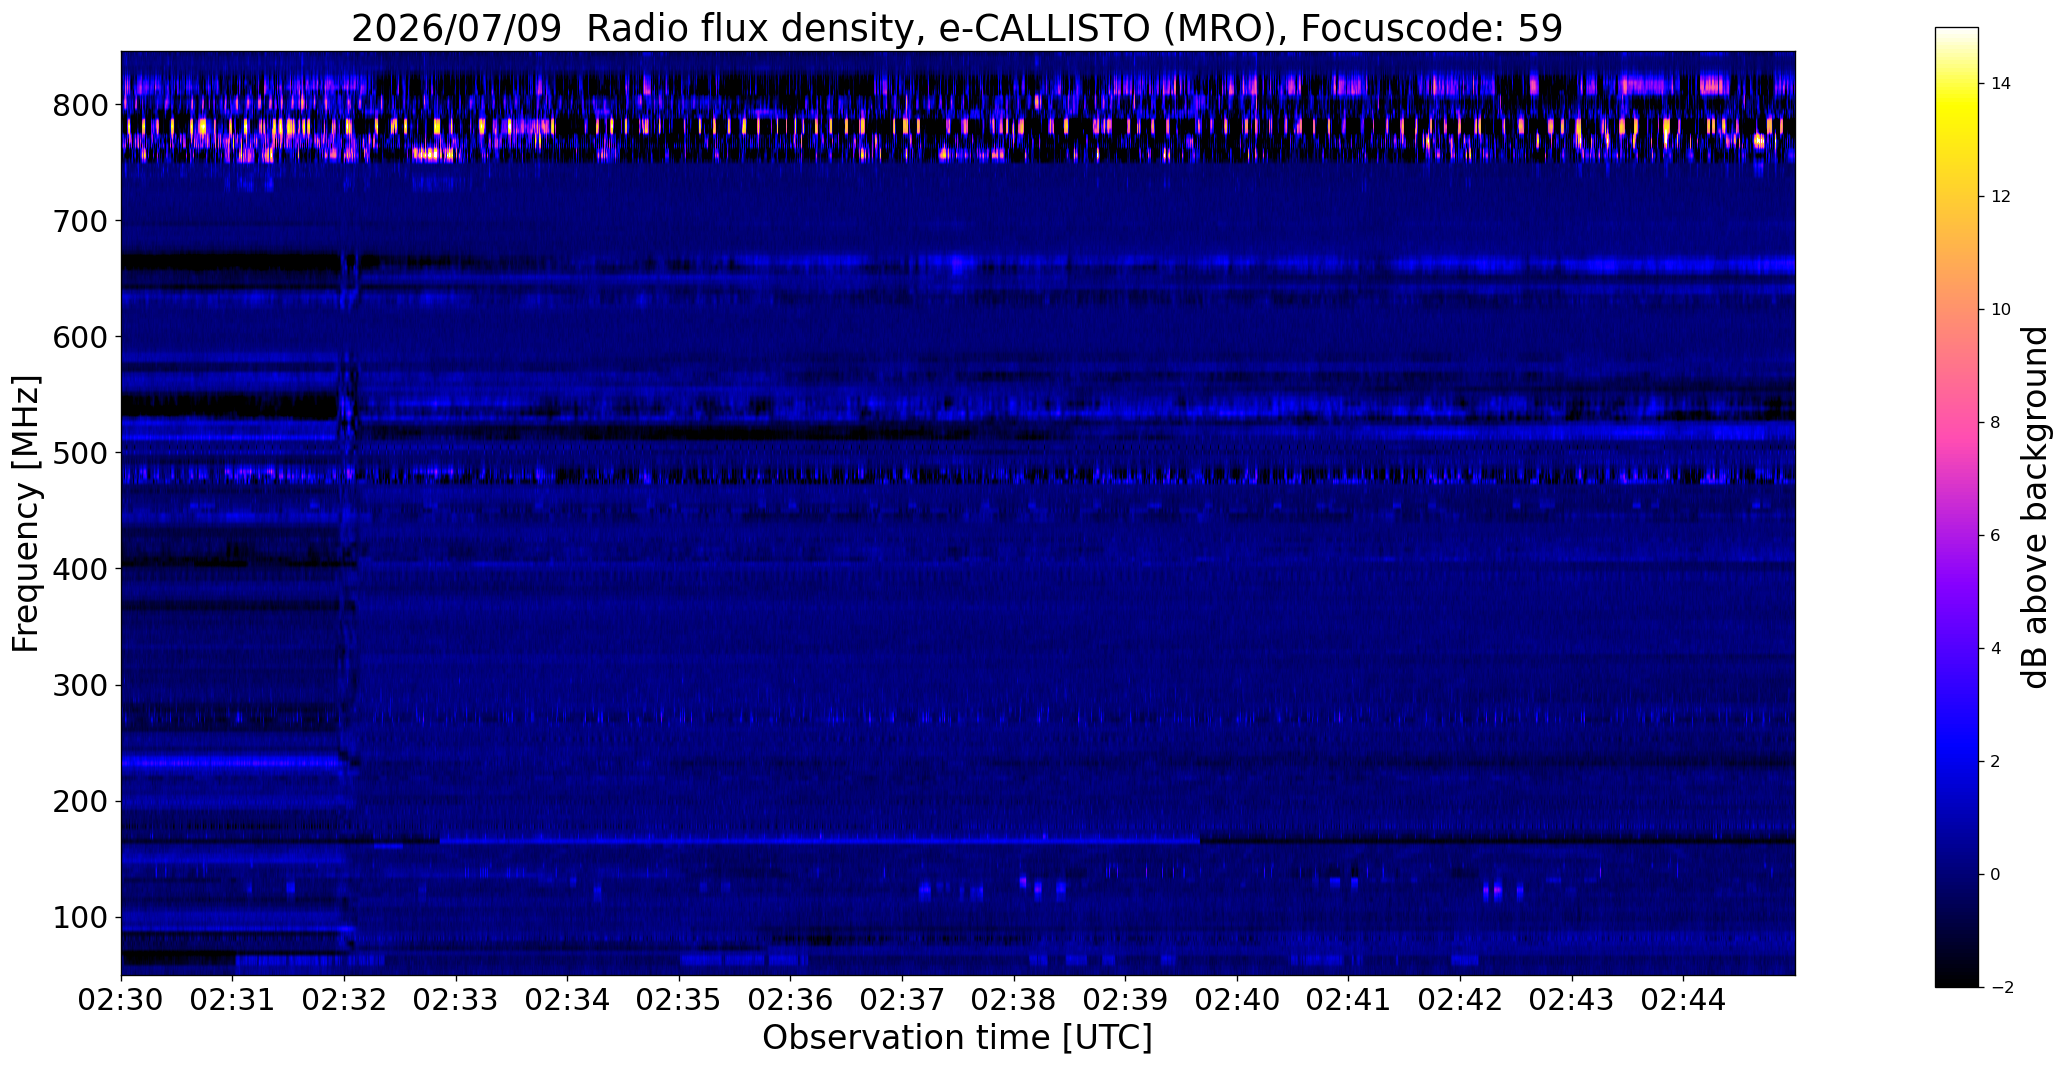
Task: Click the Frequency [MHz] axis label
Action: (26, 513)
